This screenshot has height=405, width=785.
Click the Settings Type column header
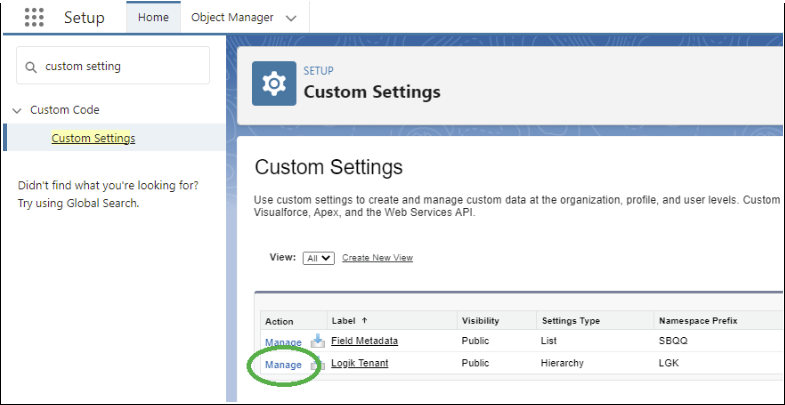pyautogui.click(x=571, y=320)
